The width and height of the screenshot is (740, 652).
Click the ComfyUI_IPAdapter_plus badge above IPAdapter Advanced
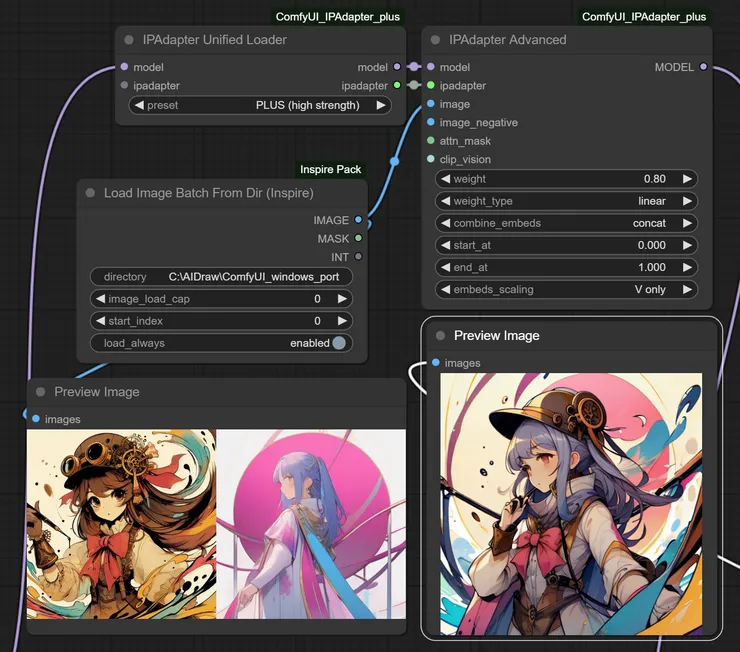tap(644, 17)
